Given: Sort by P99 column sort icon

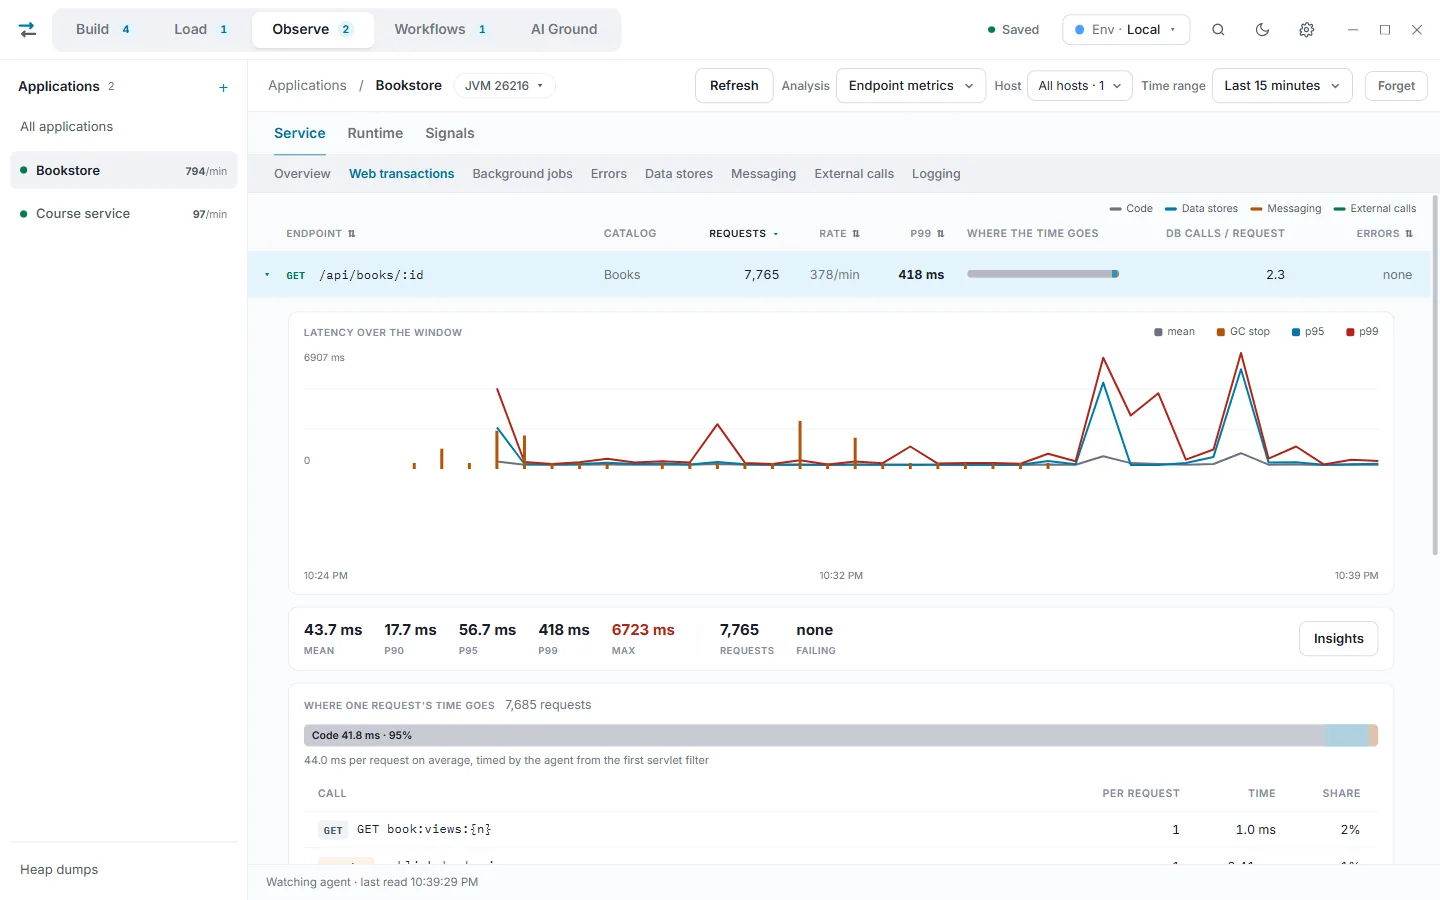Looking at the screenshot, I should point(940,234).
